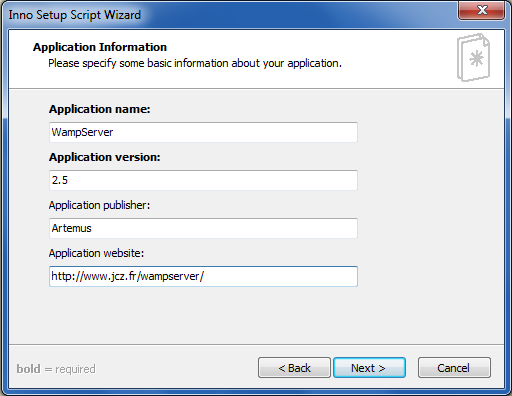This screenshot has width=512, height=396.
Task: Edit the Application website URL field
Action: [x=203, y=276]
